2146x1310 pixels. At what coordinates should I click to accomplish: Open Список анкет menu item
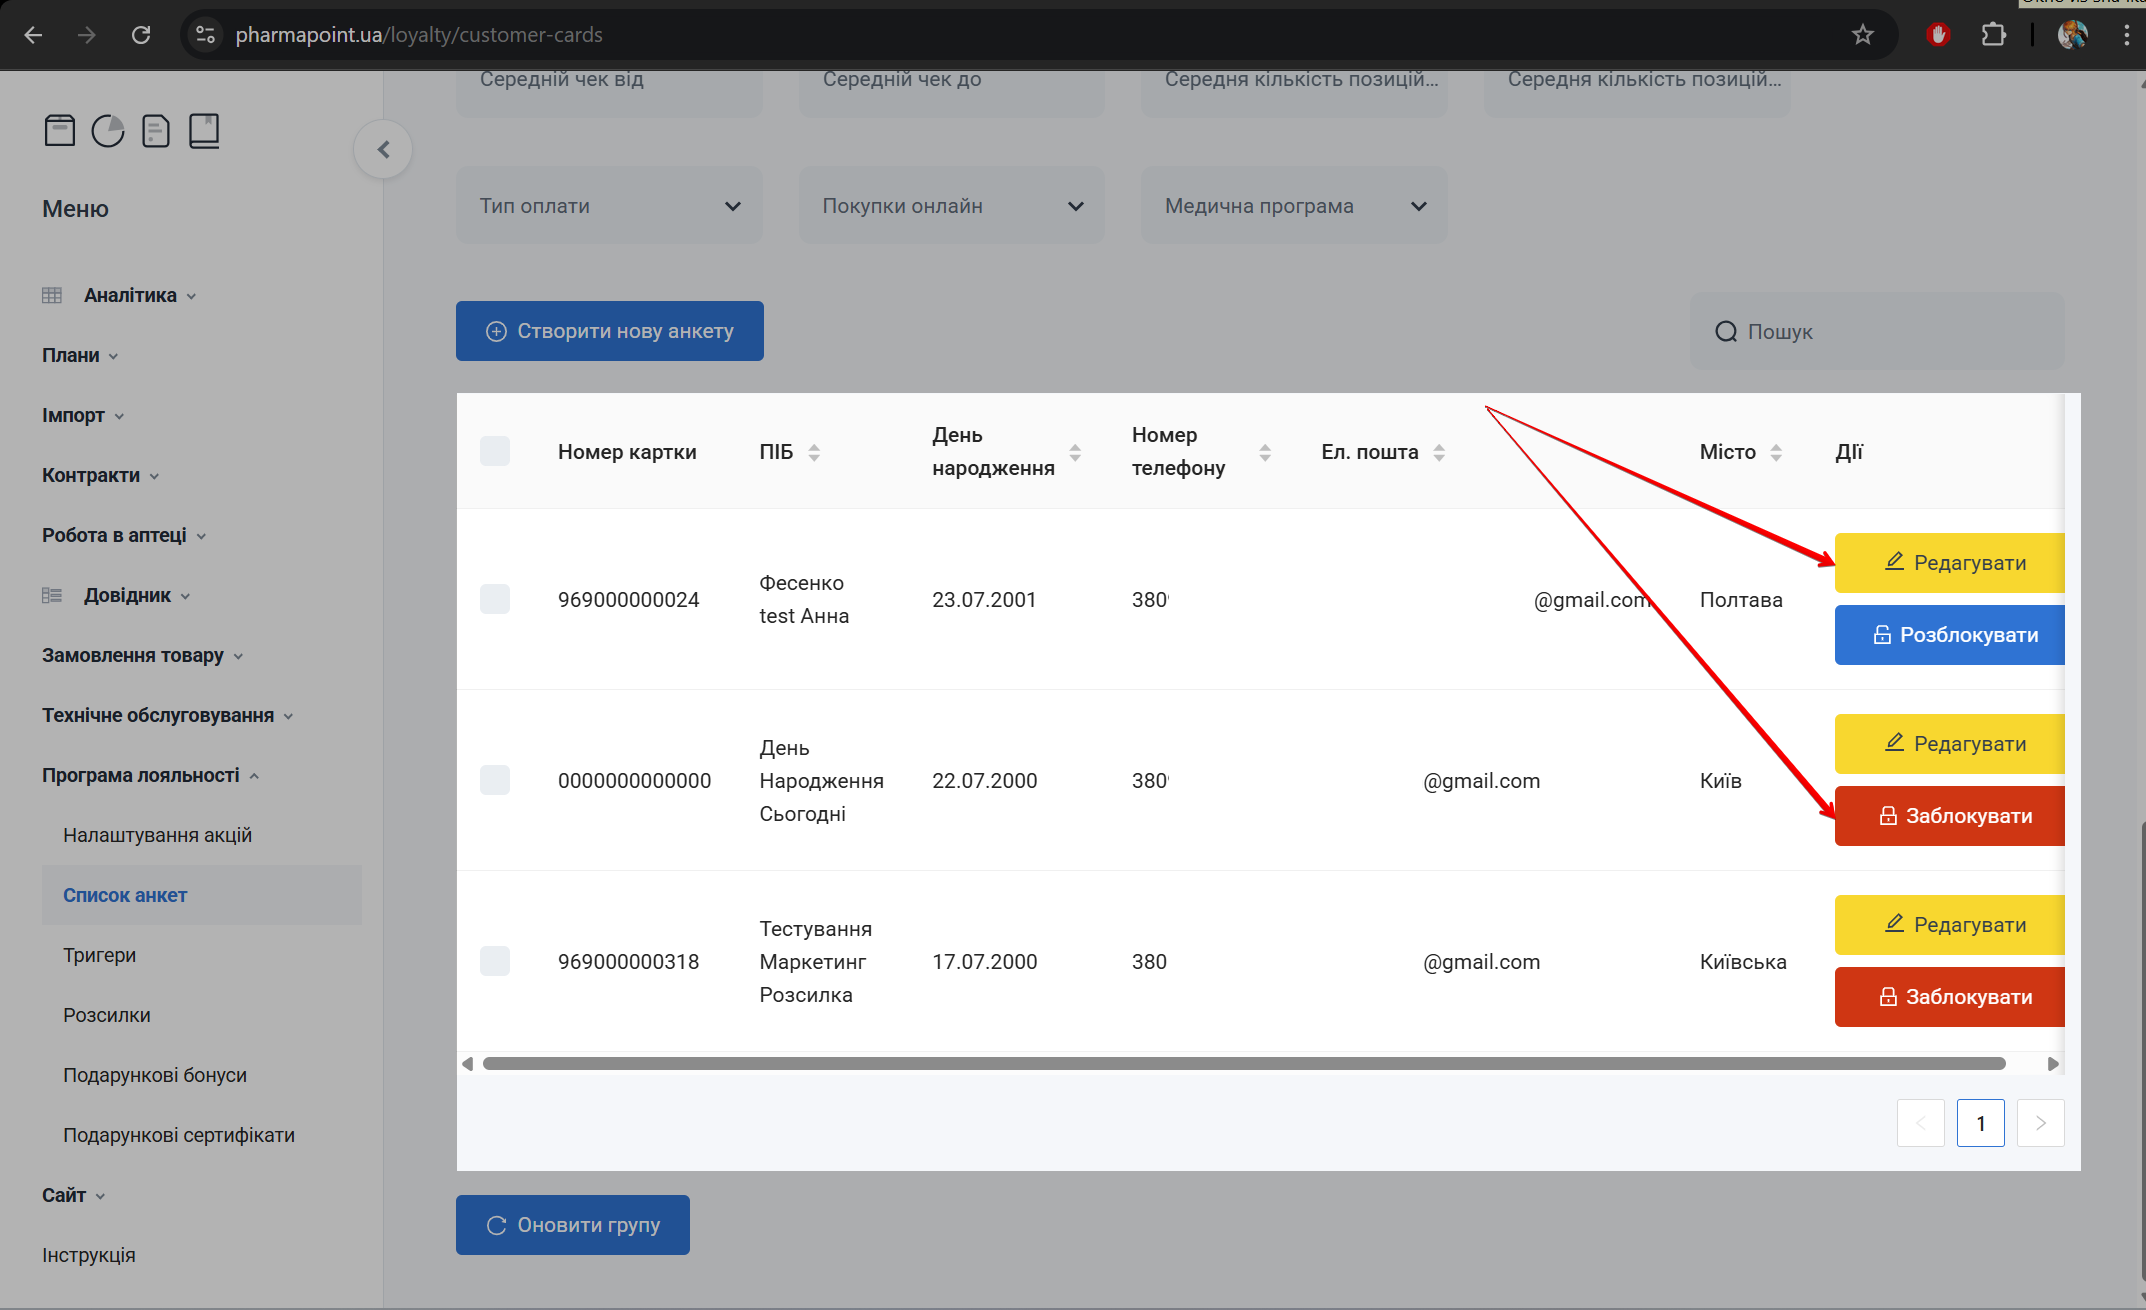202,895
